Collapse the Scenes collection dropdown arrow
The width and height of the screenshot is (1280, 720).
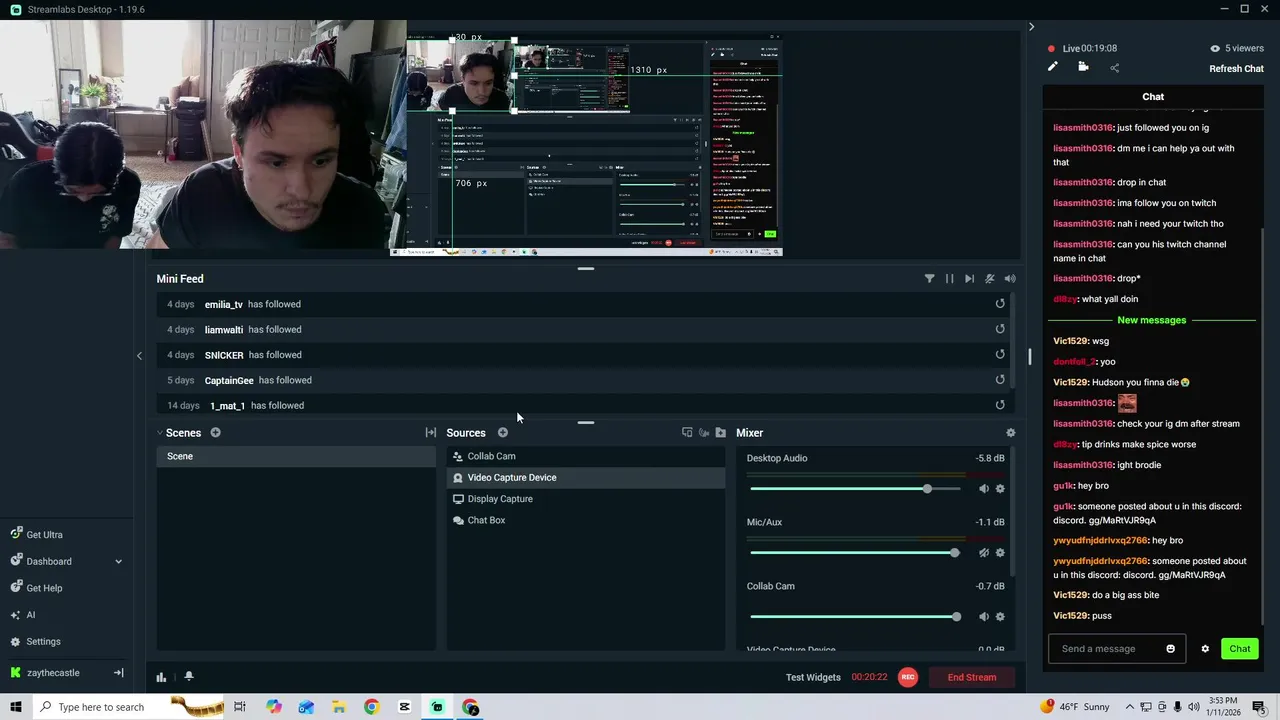160,433
